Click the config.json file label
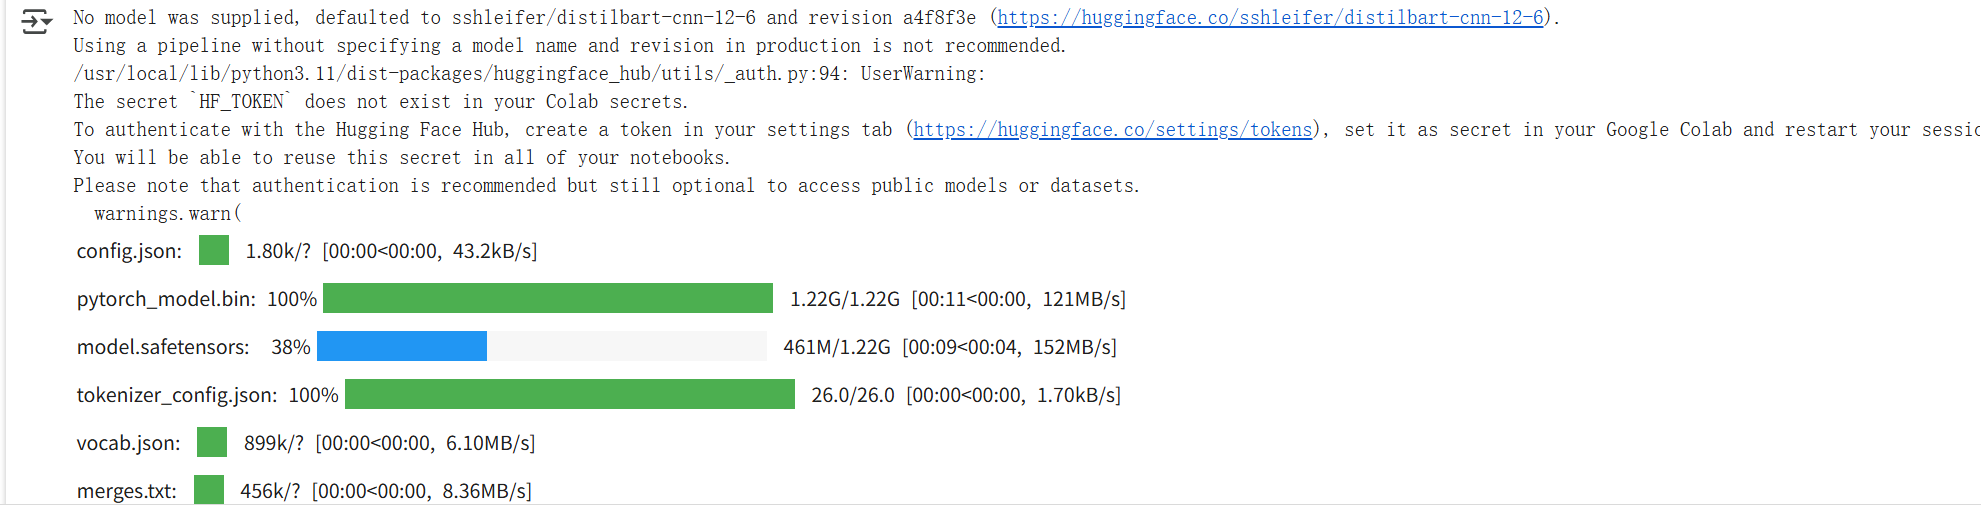This screenshot has height=508, width=1981. pos(129,251)
